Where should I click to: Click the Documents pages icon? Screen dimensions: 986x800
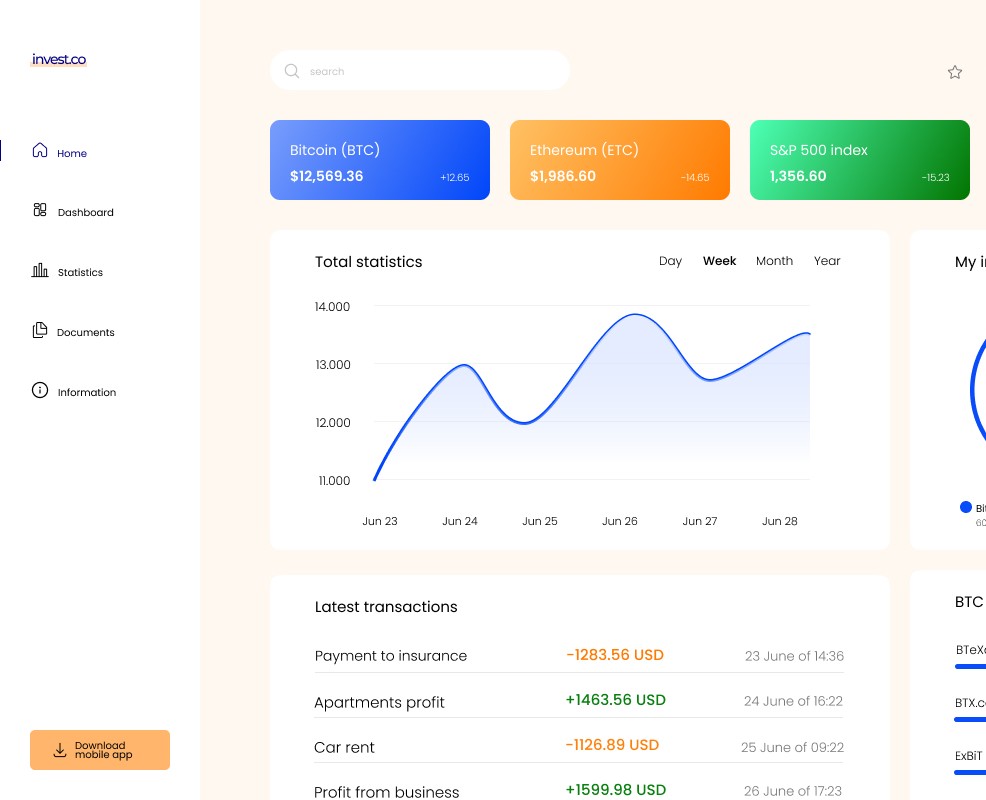[x=40, y=330]
